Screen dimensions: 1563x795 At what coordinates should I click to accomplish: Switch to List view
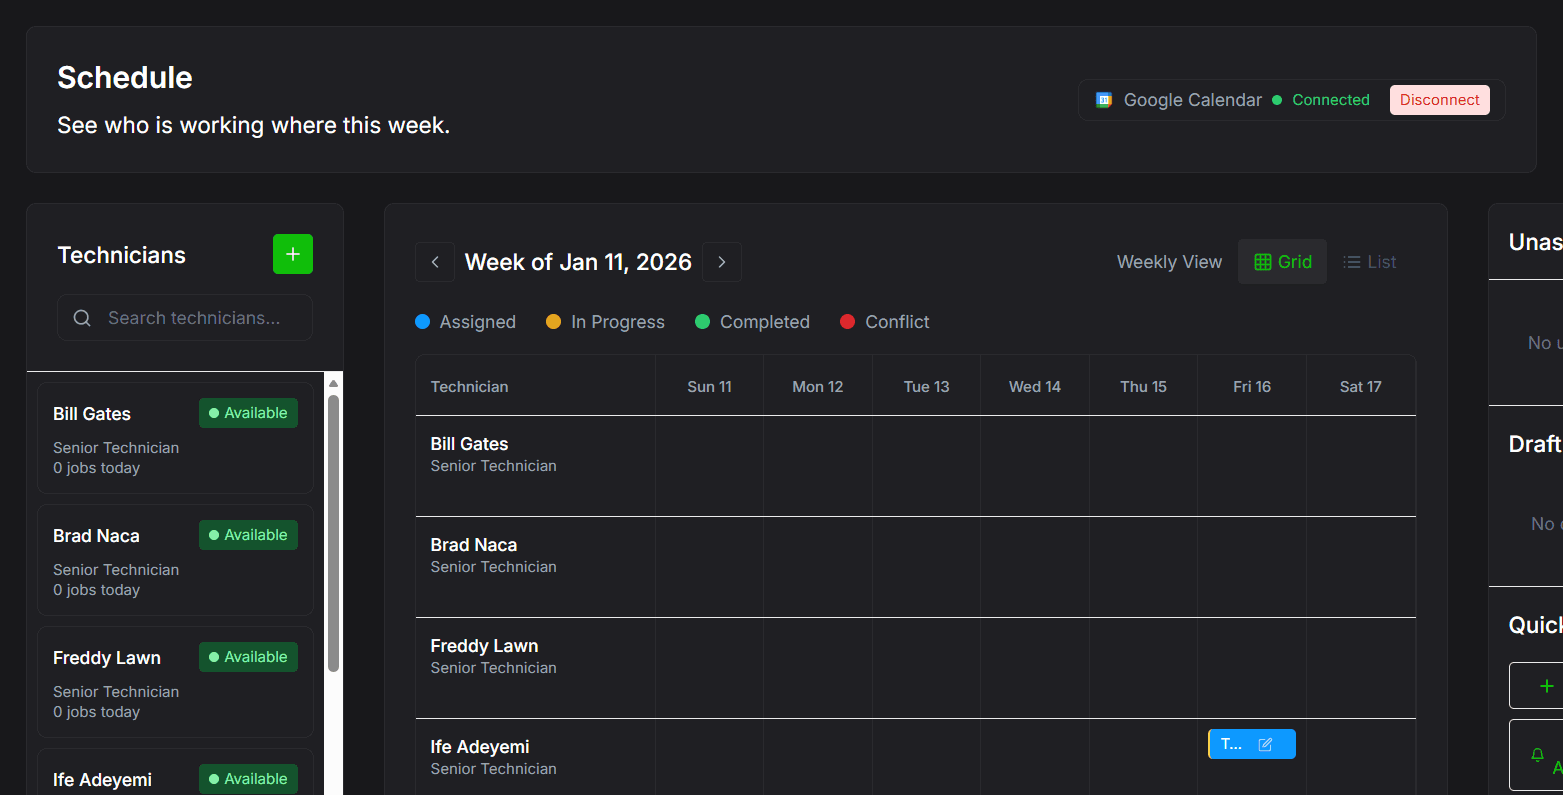click(x=1369, y=262)
